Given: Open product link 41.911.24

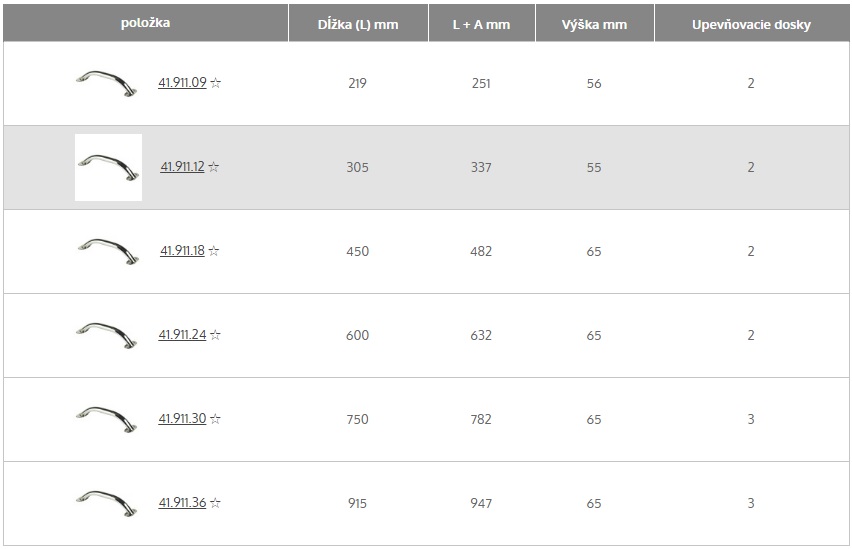Looking at the screenshot, I should click(183, 334).
